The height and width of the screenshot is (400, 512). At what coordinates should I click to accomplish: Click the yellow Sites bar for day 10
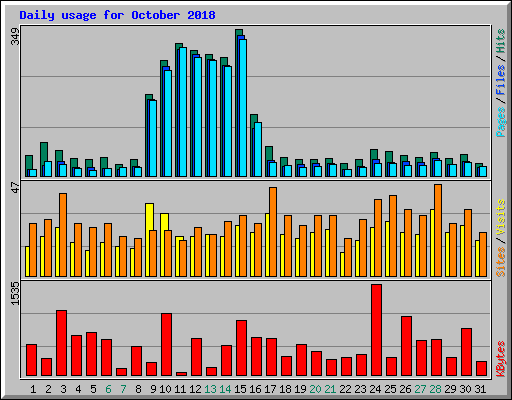(164, 222)
